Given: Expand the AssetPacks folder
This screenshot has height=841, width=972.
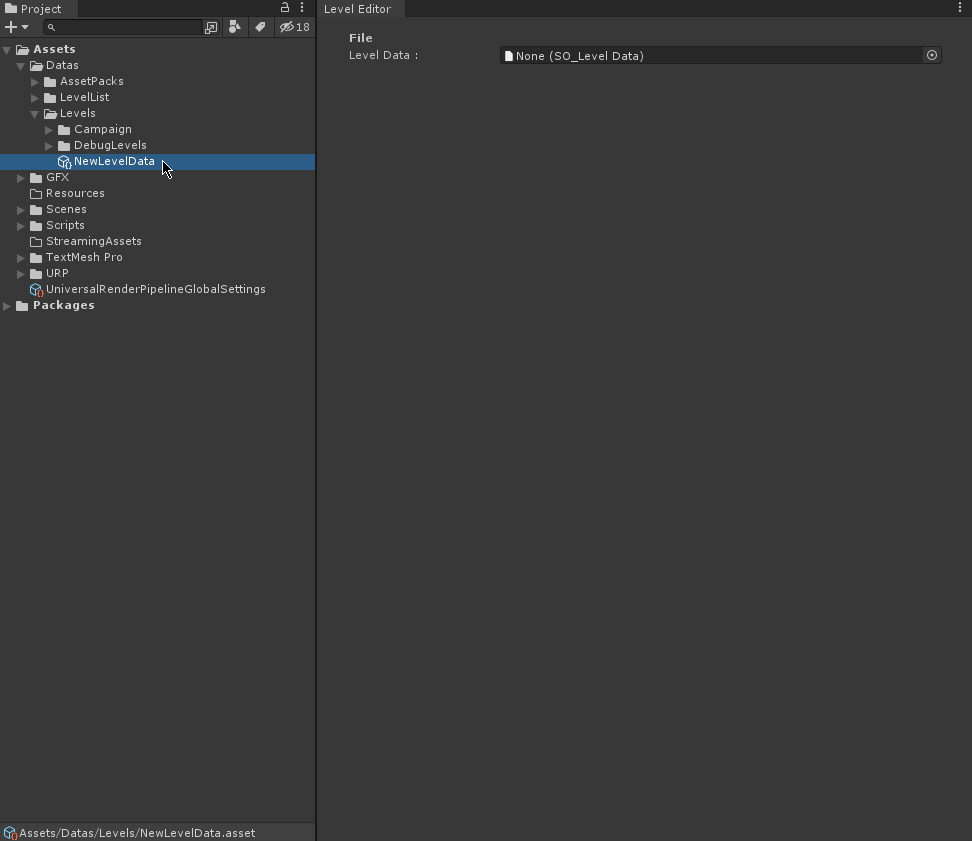Looking at the screenshot, I should coord(35,81).
